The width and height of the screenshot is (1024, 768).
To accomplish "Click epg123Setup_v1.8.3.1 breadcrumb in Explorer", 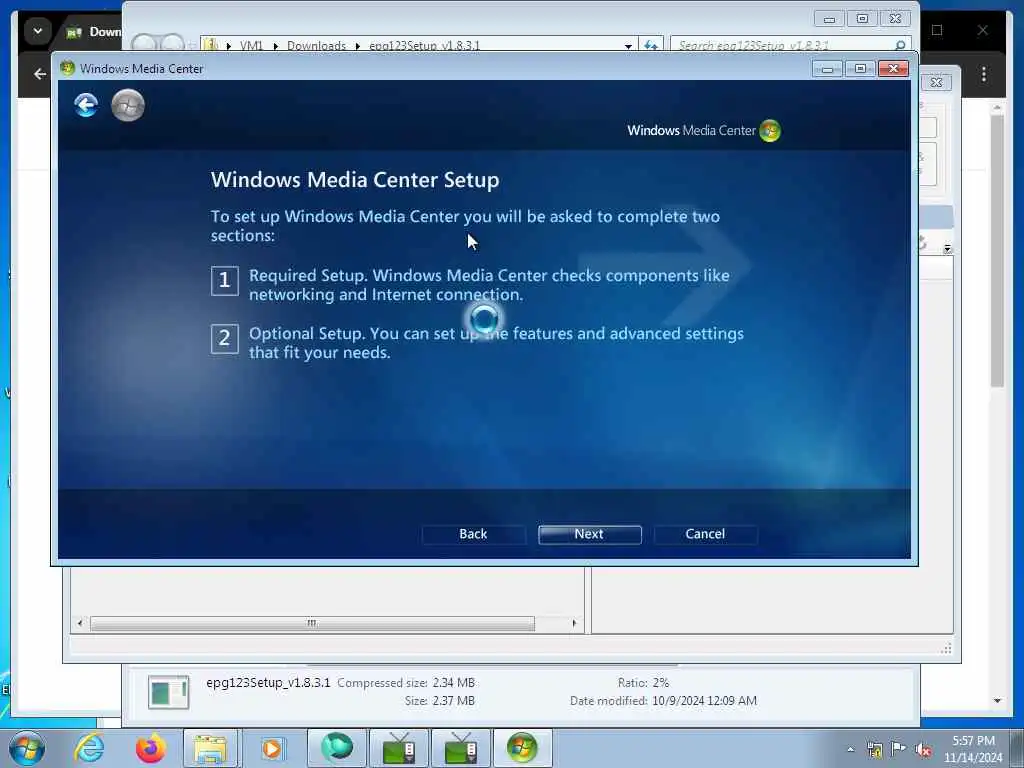I will (424, 45).
